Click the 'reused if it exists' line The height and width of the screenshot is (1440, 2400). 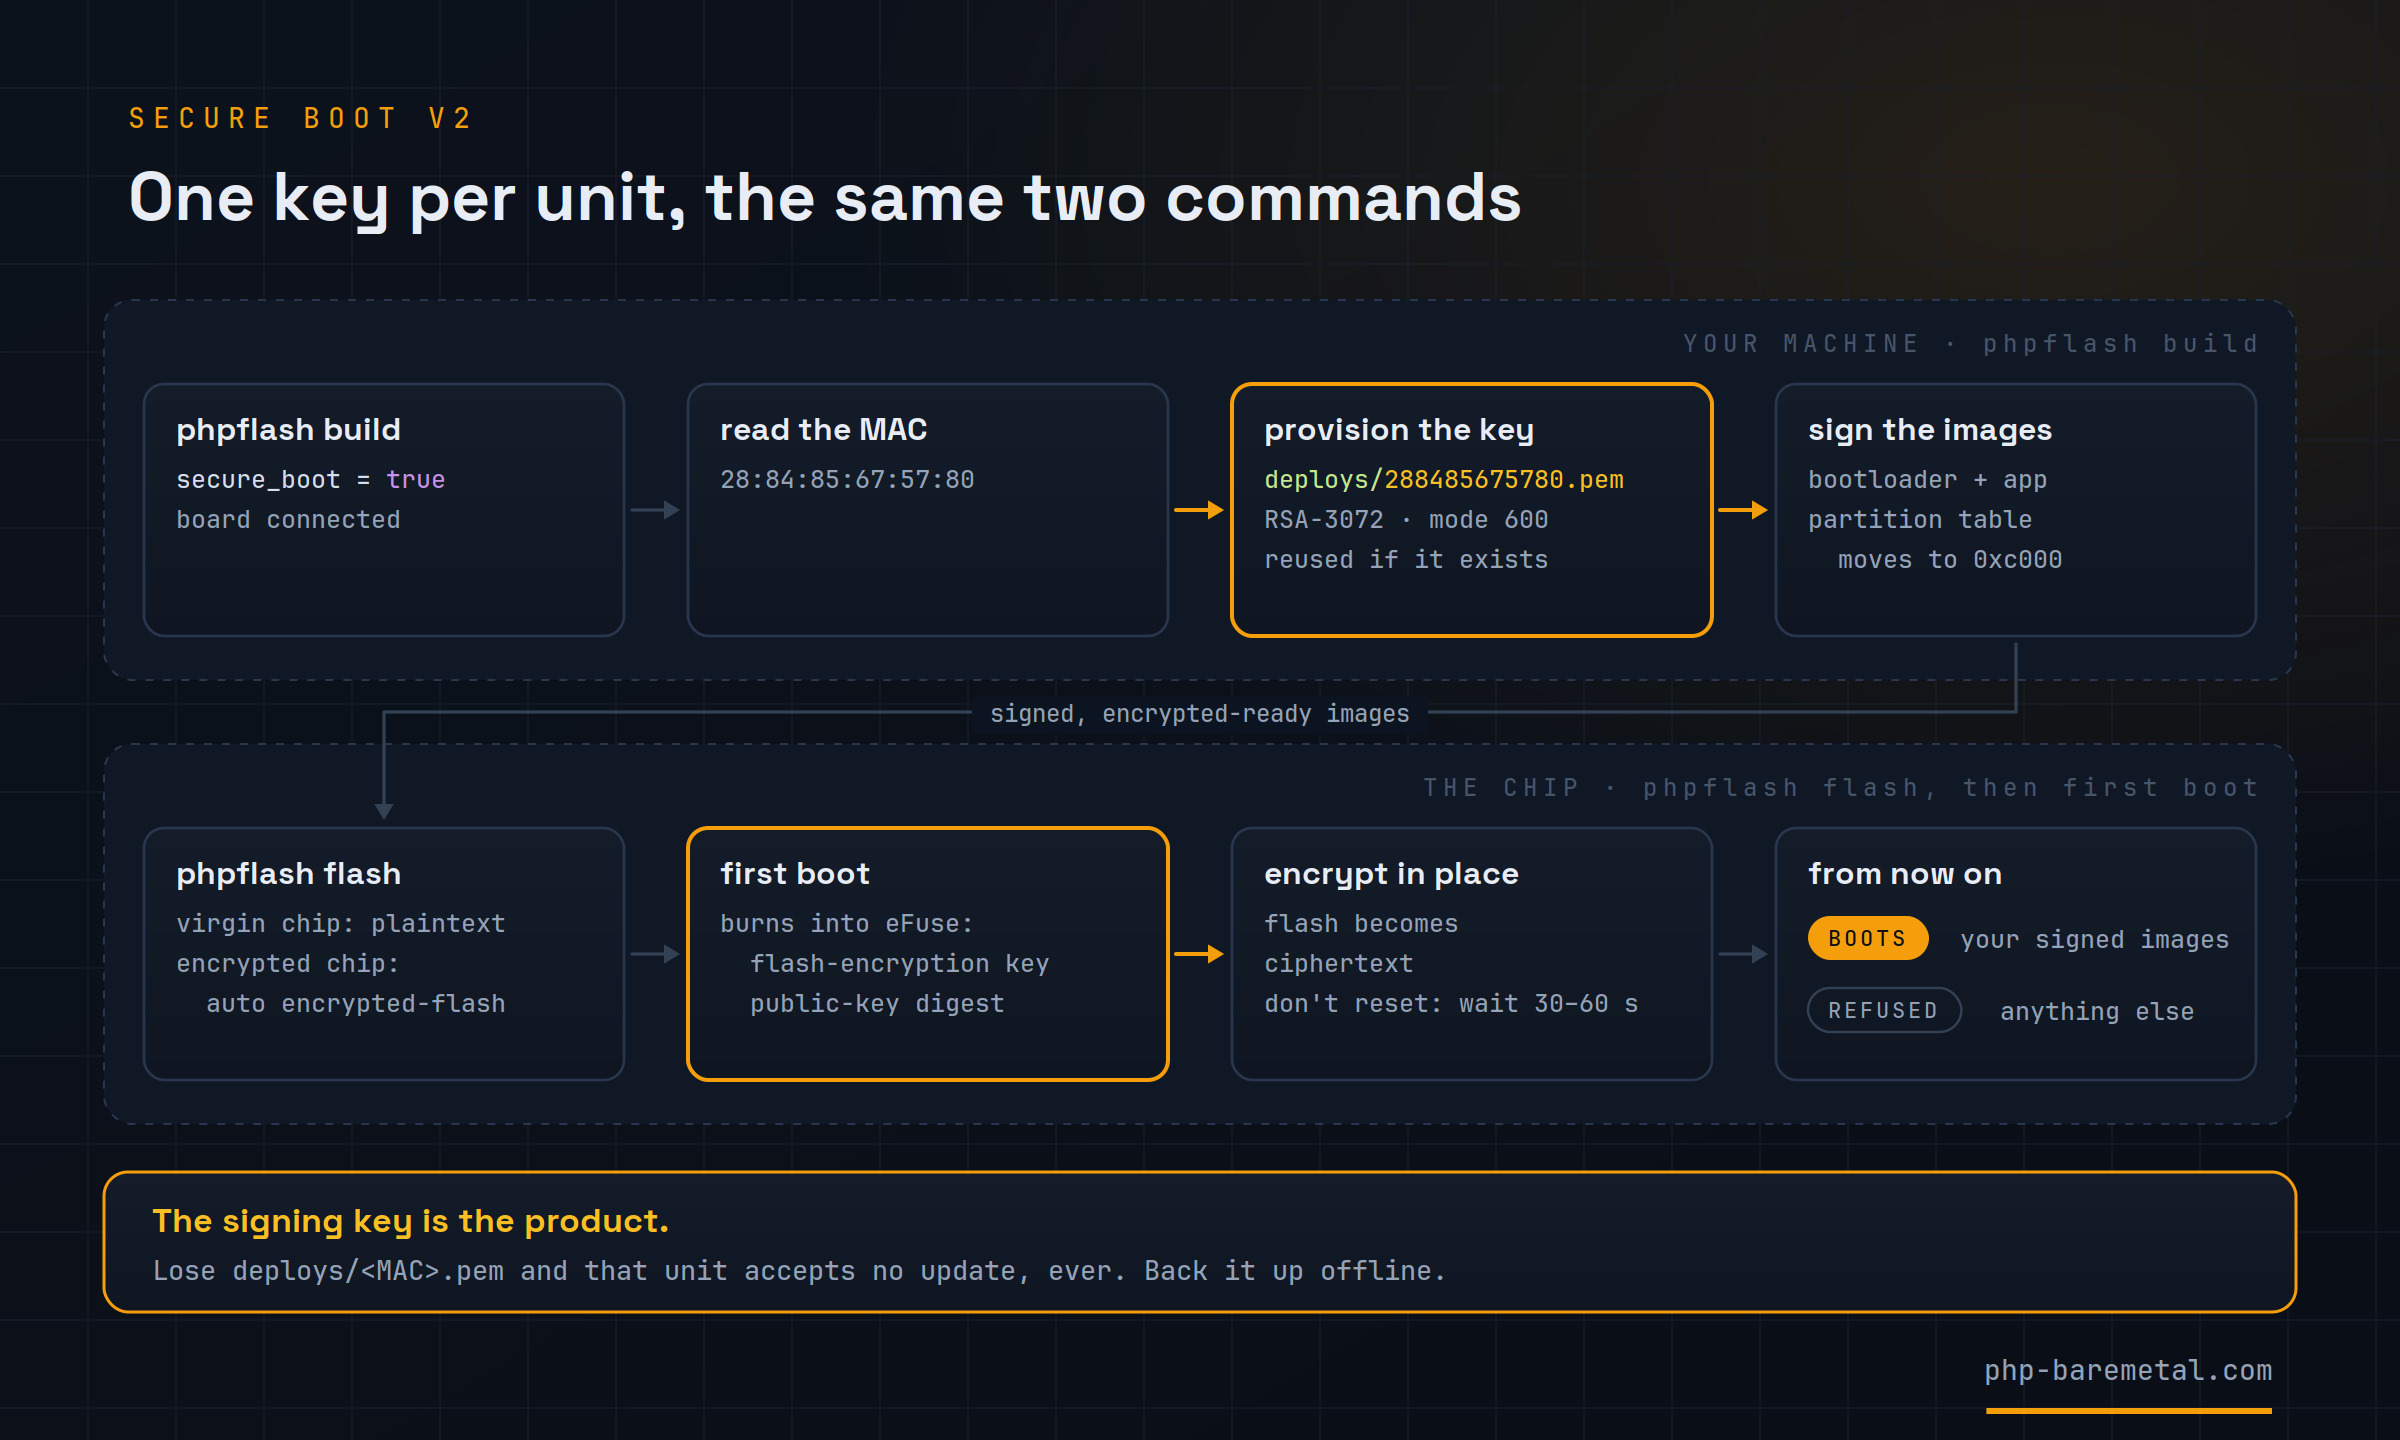click(x=1406, y=560)
